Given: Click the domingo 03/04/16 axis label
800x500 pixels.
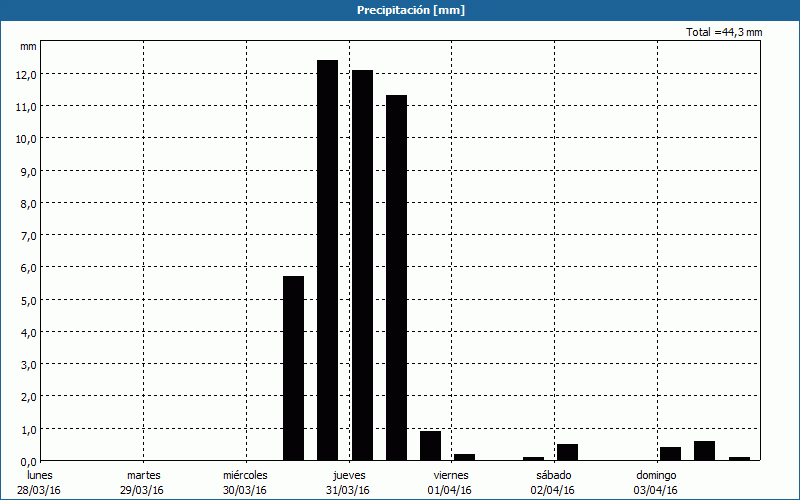Looking at the screenshot, I should tap(656, 482).
